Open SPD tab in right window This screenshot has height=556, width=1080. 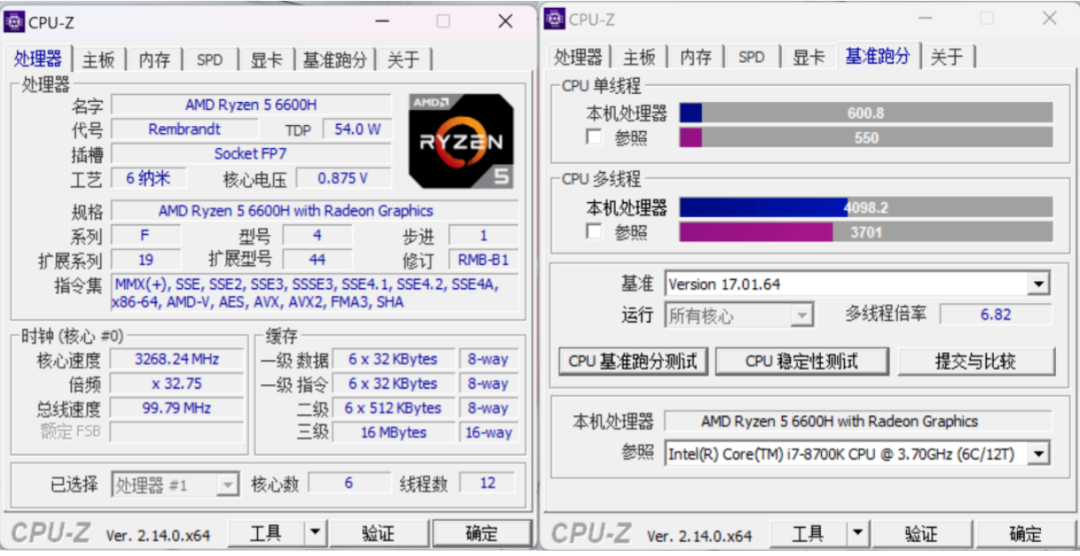point(751,57)
